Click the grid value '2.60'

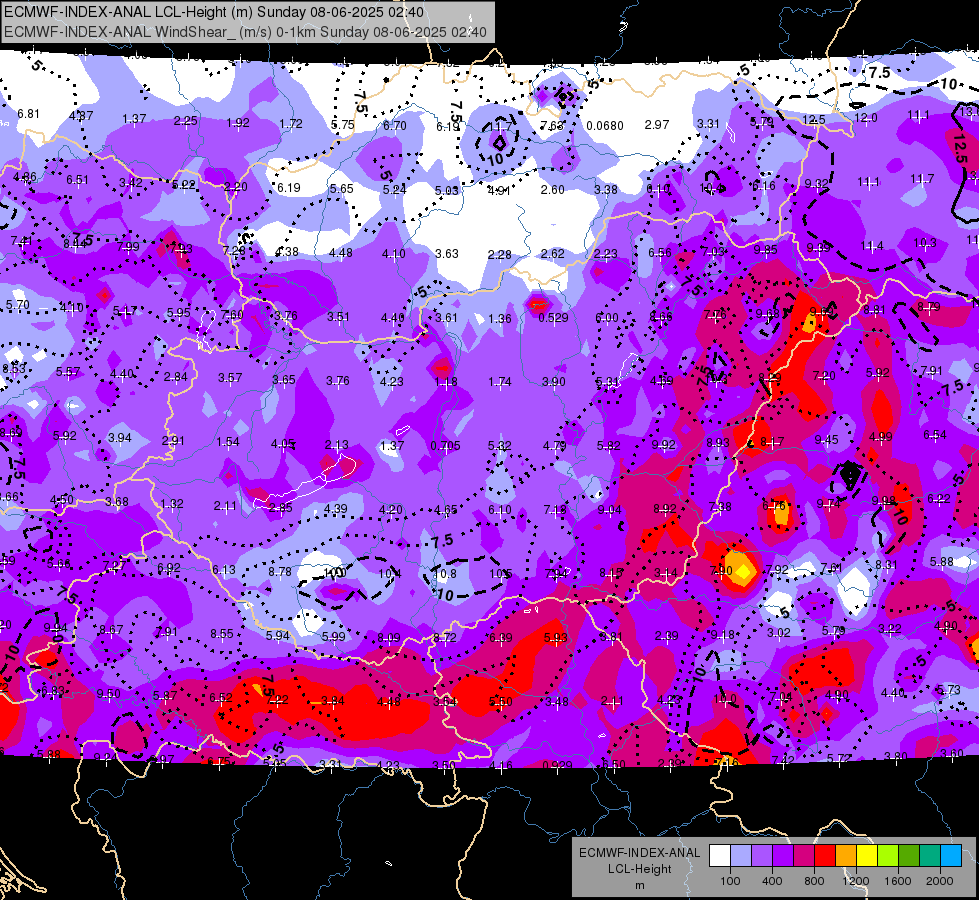[553, 189]
